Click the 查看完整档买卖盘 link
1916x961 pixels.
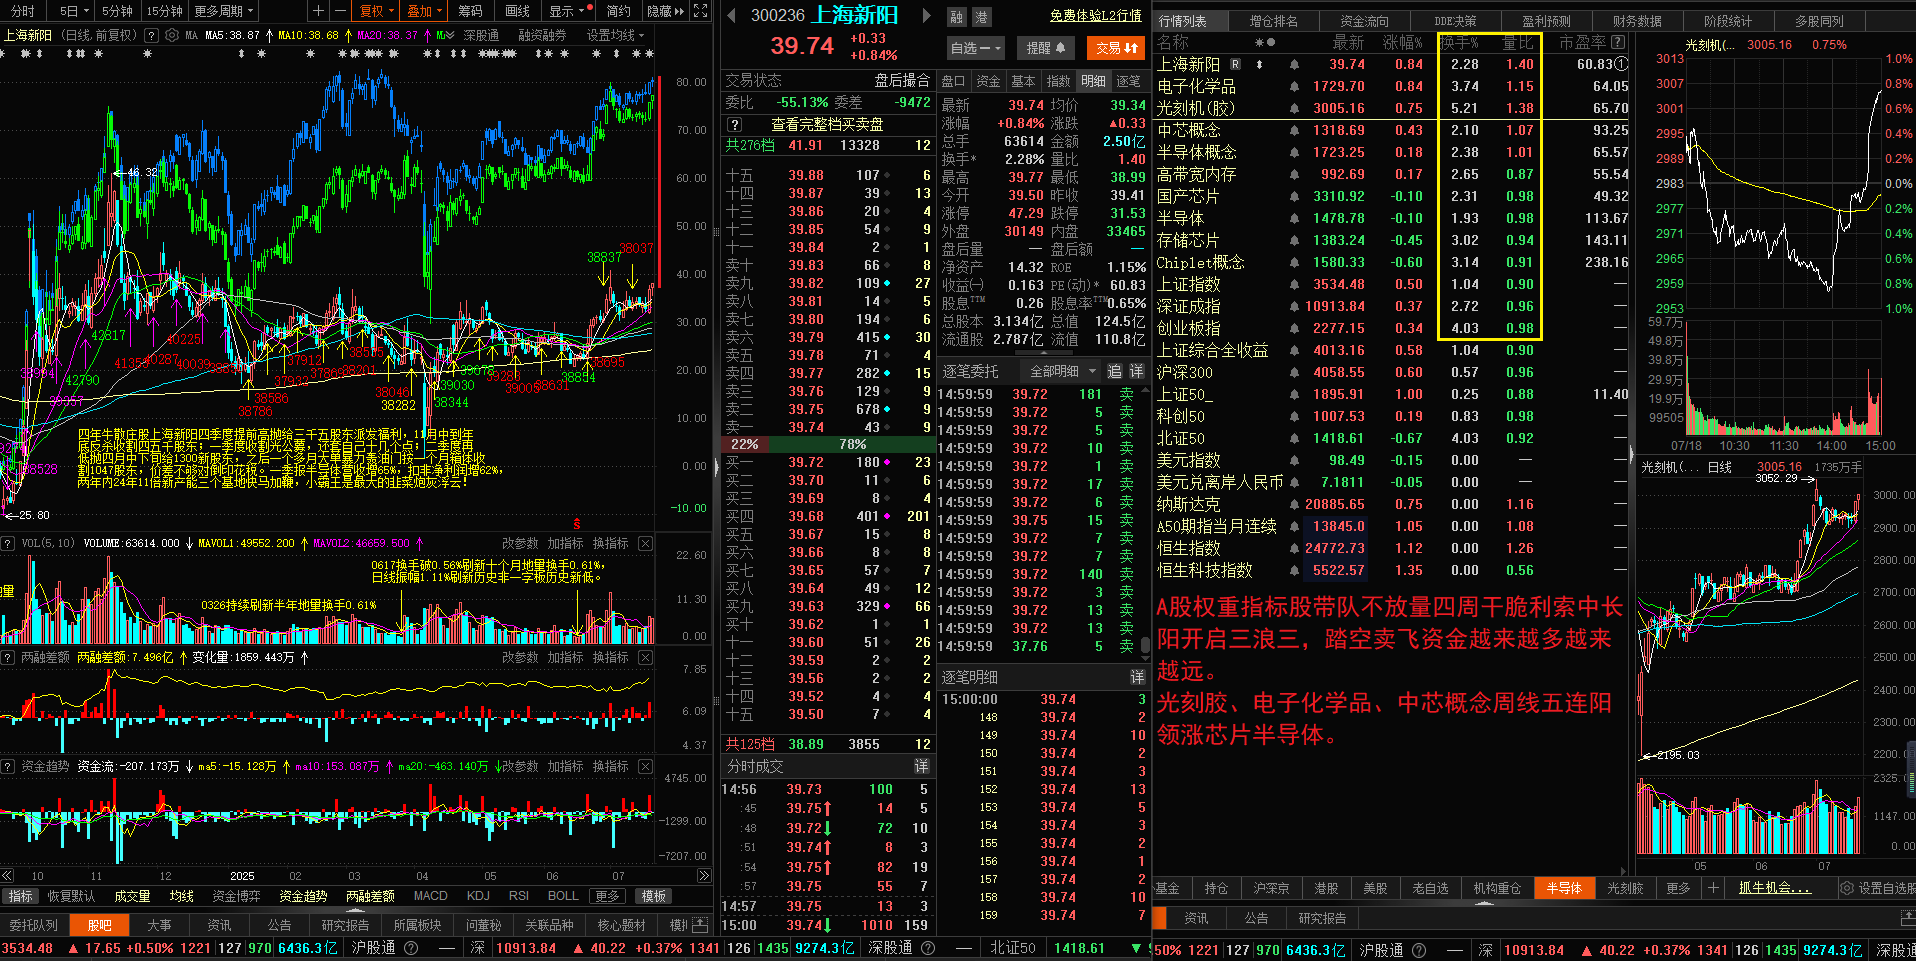pos(827,125)
